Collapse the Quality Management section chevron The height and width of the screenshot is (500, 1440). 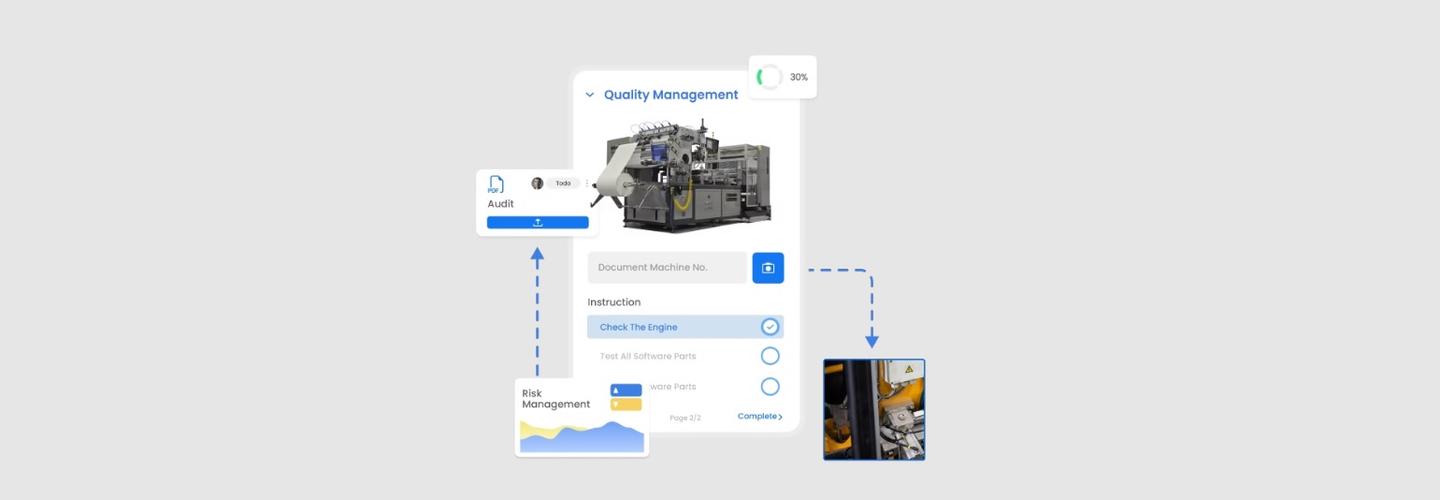(x=590, y=95)
